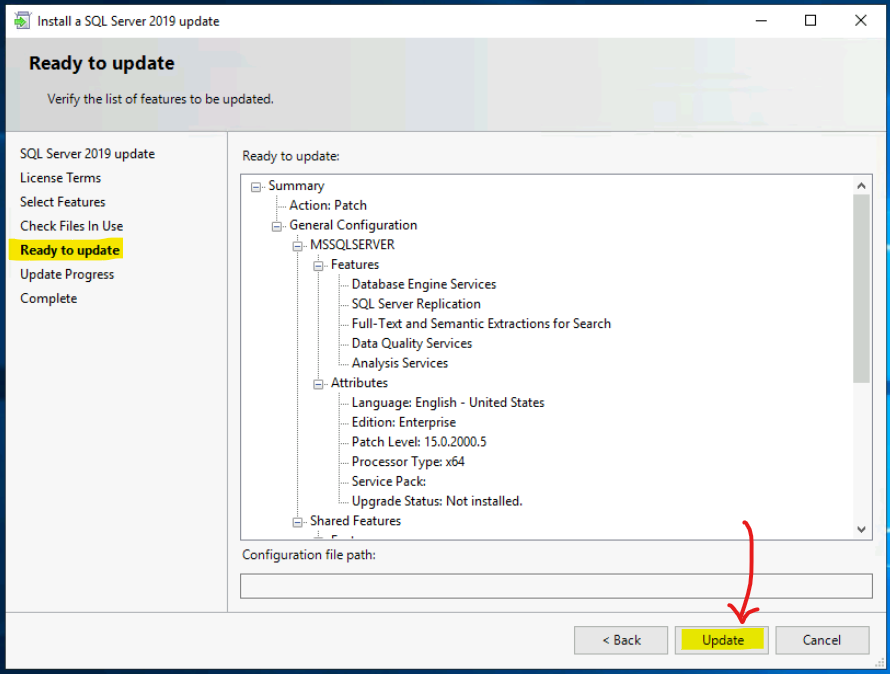Select 'Upgrade Status: Not installed.' row
Screen dimensions: 890x674
[437, 501]
